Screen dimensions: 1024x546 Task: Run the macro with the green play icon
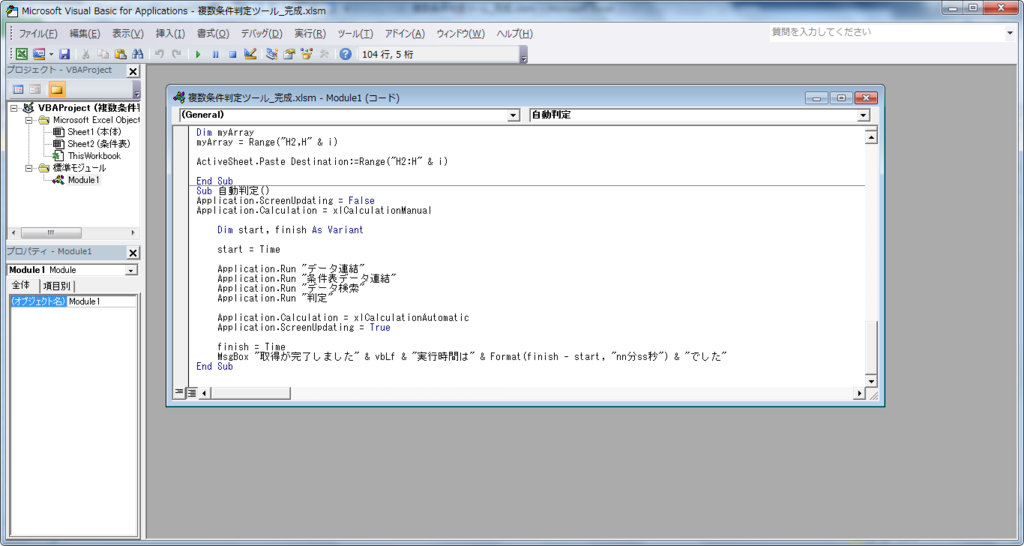click(x=198, y=54)
